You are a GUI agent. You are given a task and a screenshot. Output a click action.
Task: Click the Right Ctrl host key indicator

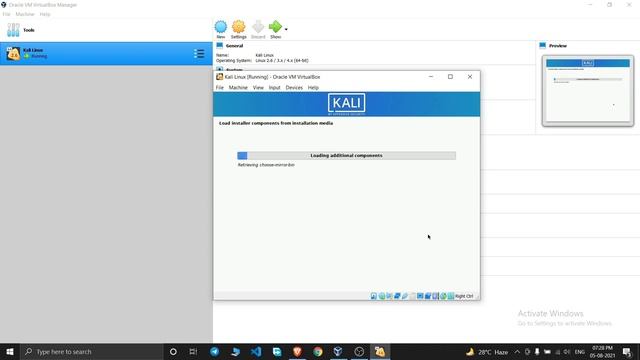(x=464, y=296)
